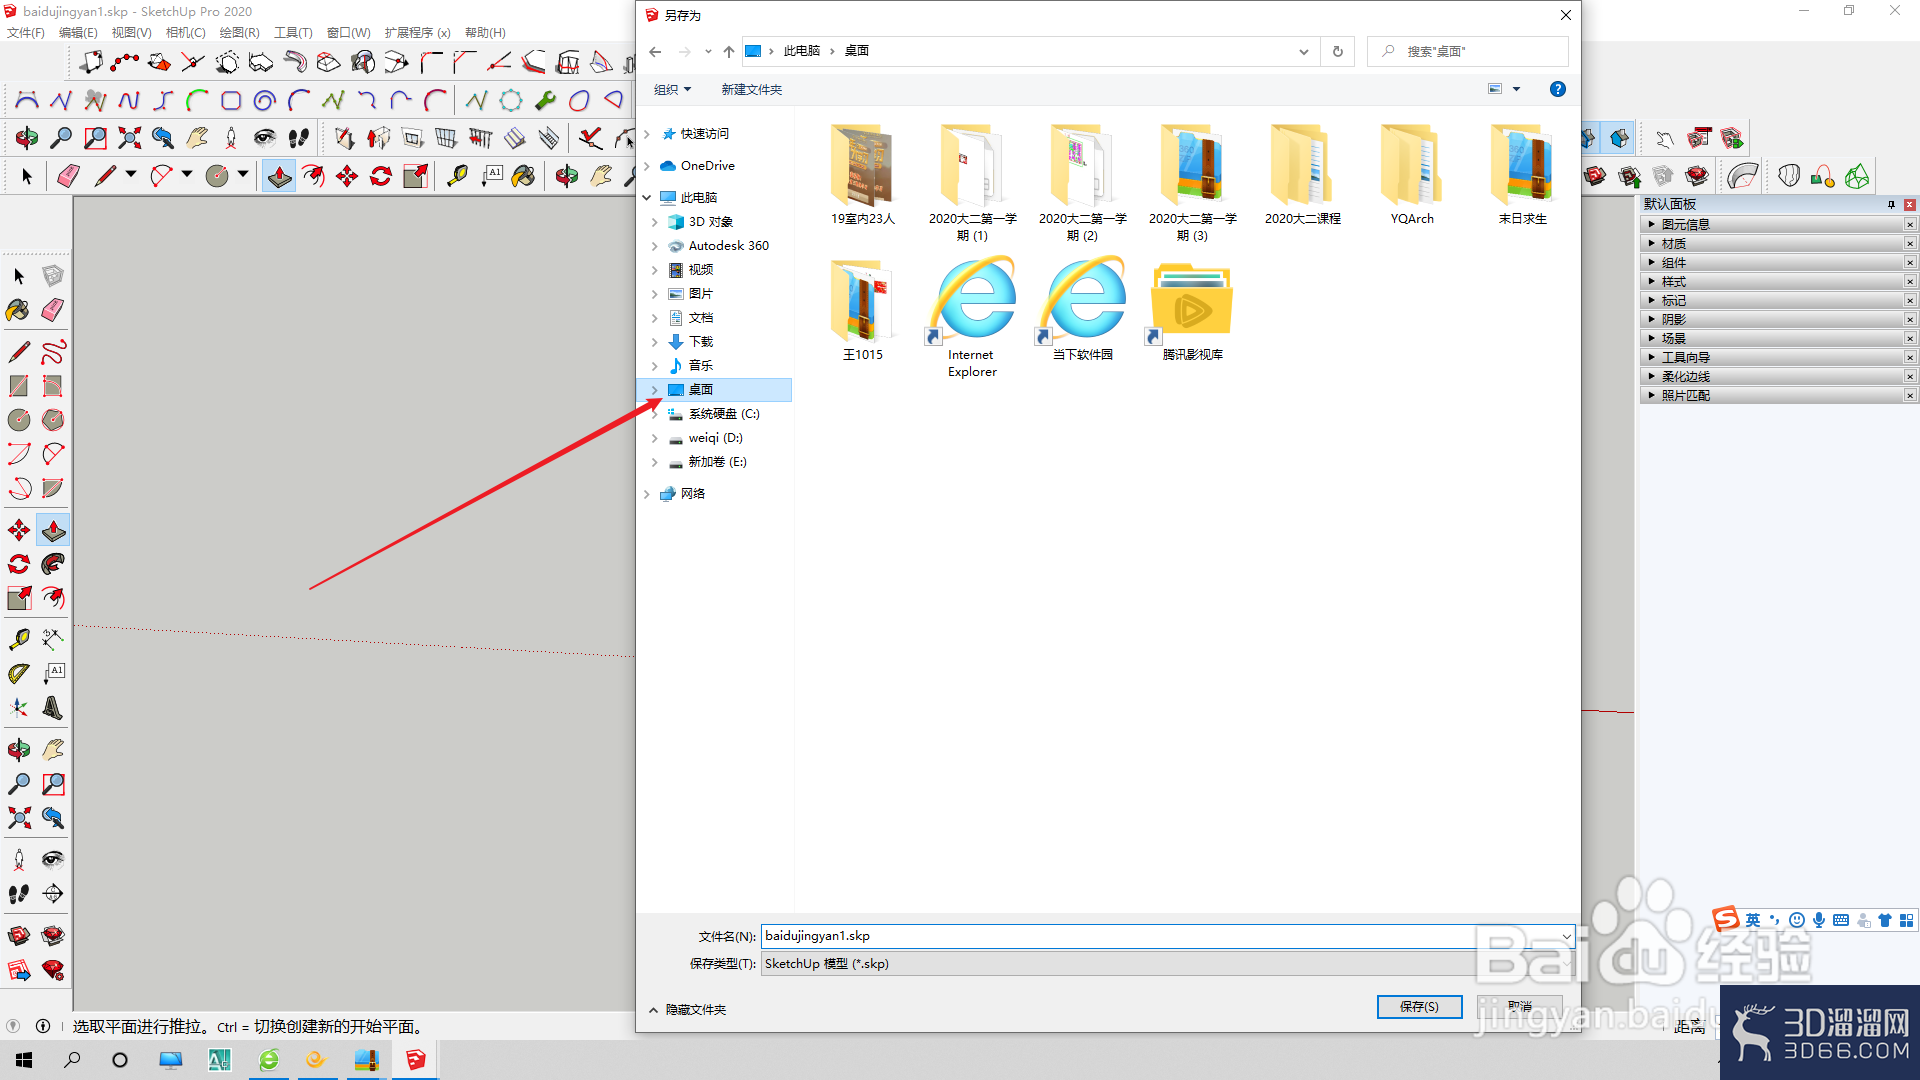Expand 阴影 panel in default tray
This screenshot has width=1920, height=1080.
(1651, 319)
